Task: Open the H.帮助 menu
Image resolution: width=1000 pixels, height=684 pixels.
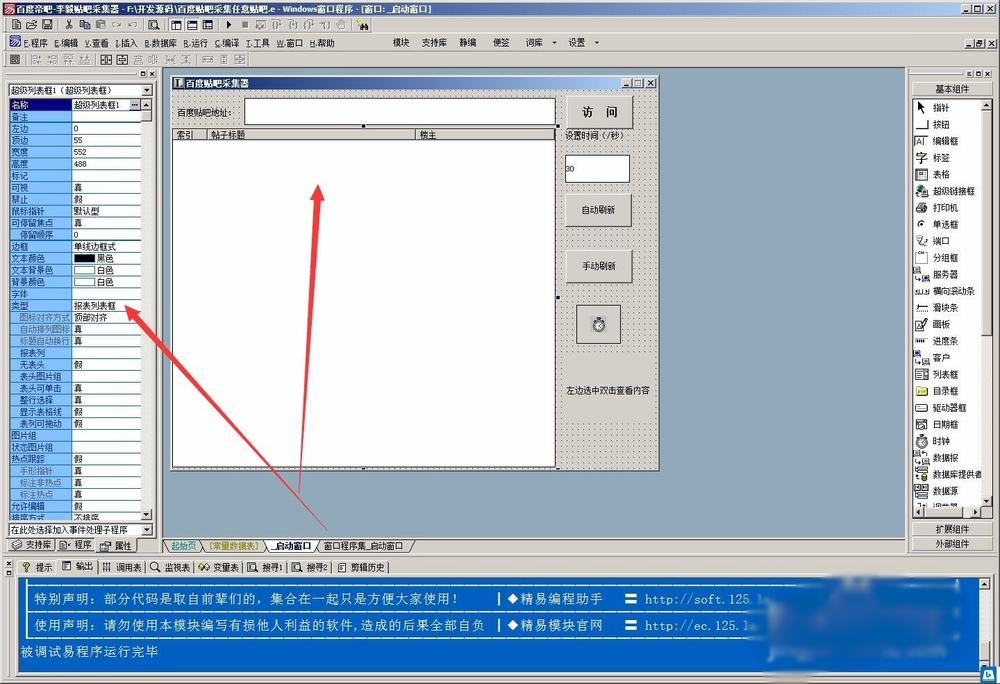Action: click(x=322, y=43)
